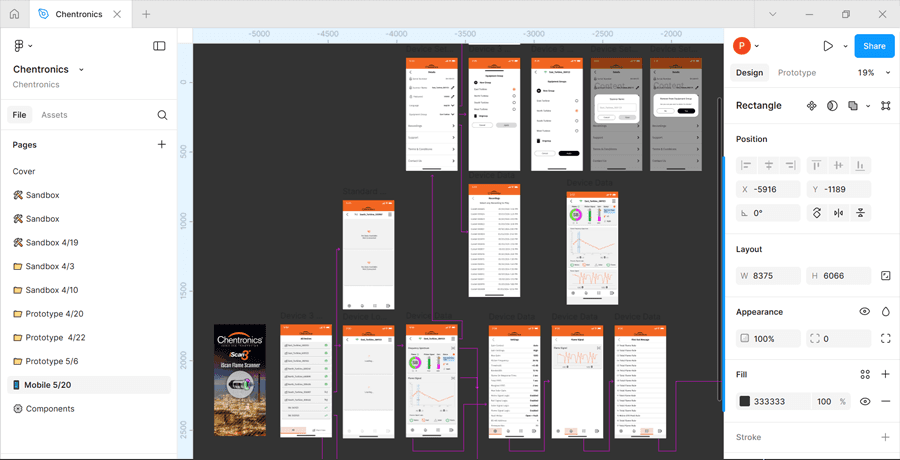The width and height of the screenshot is (900, 460).
Task: Click the rotate 90 degrees icon
Action: click(x=817, y=213)
